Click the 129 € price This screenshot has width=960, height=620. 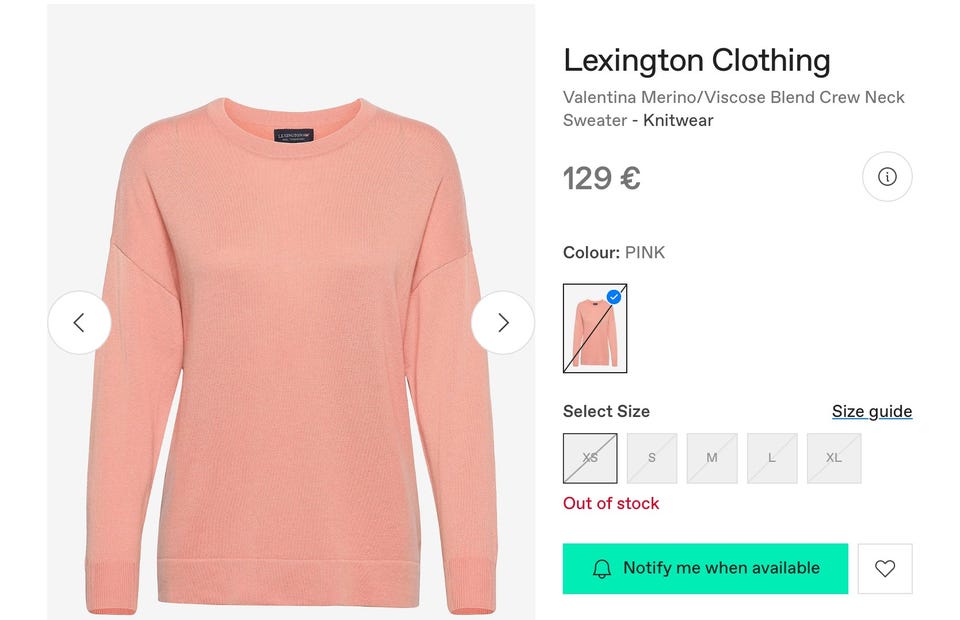coord(601,178)
